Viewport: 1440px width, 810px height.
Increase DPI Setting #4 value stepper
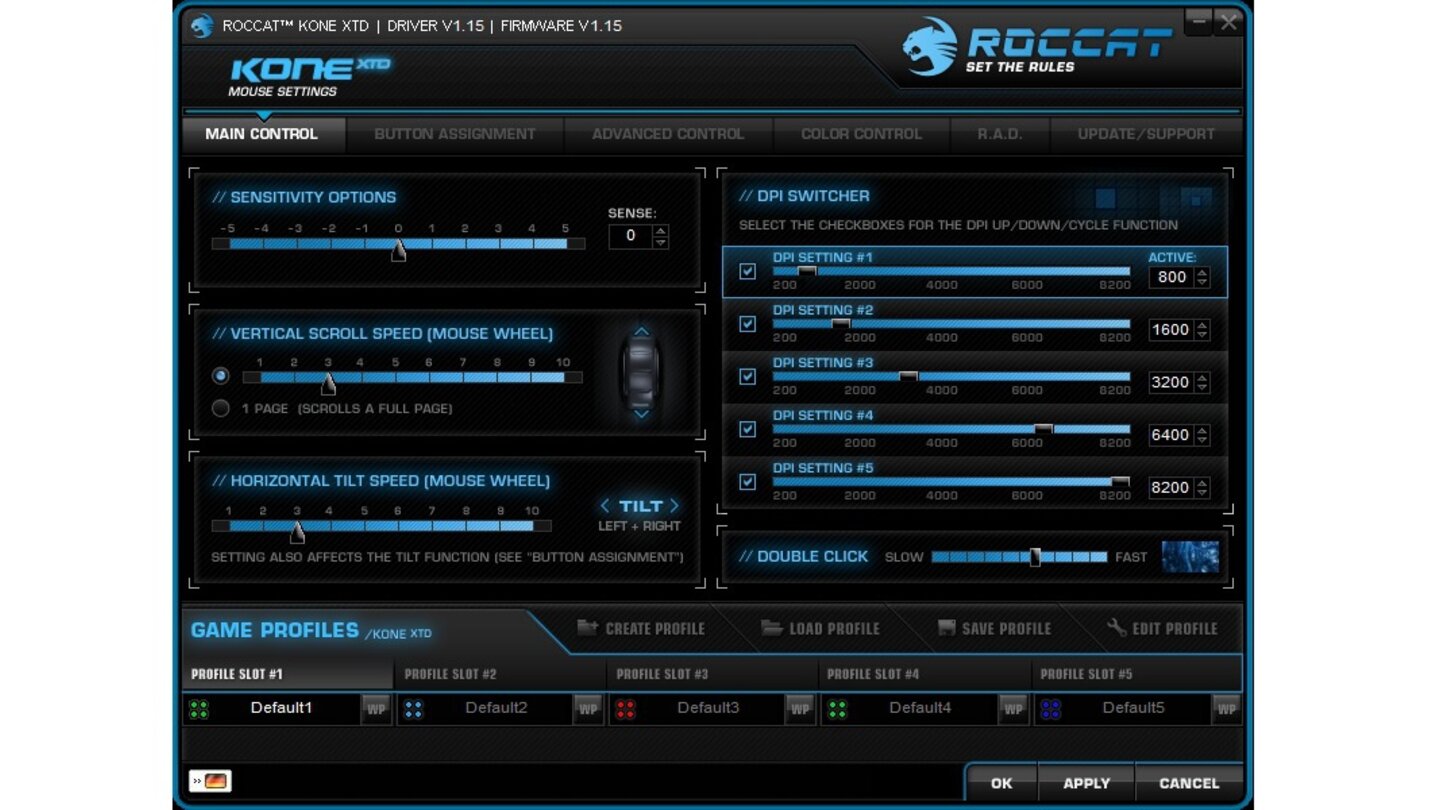[1202, 430]
